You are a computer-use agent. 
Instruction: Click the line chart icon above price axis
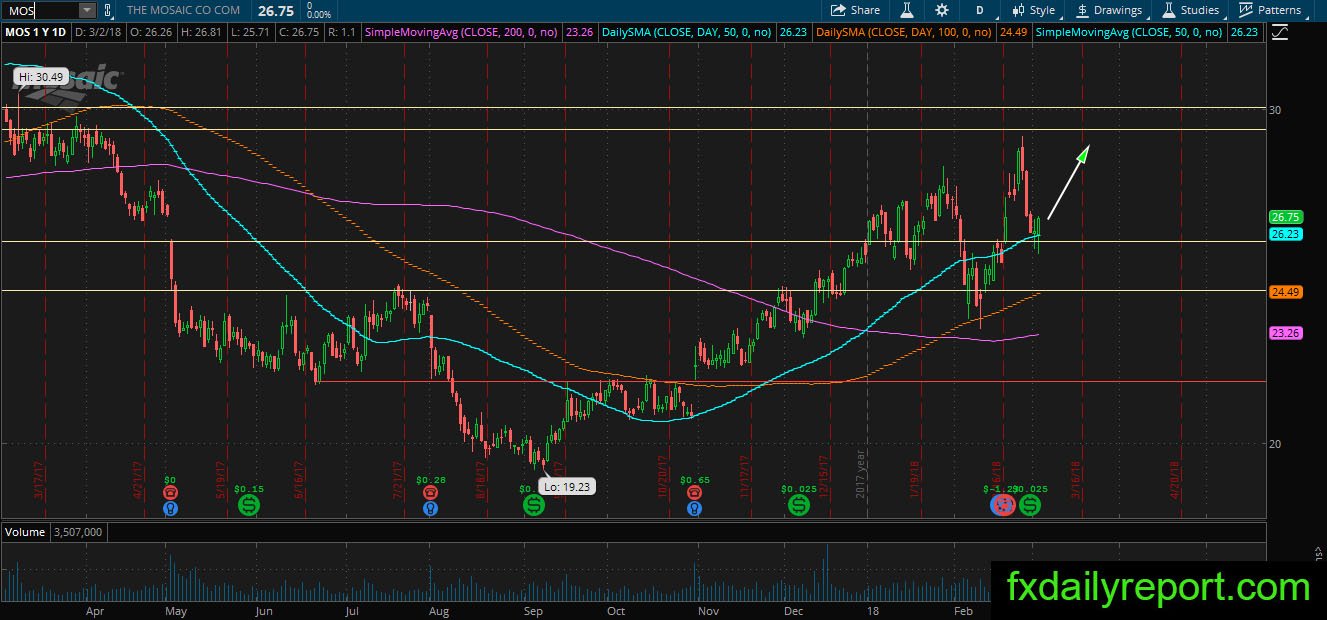[1280, 33]
